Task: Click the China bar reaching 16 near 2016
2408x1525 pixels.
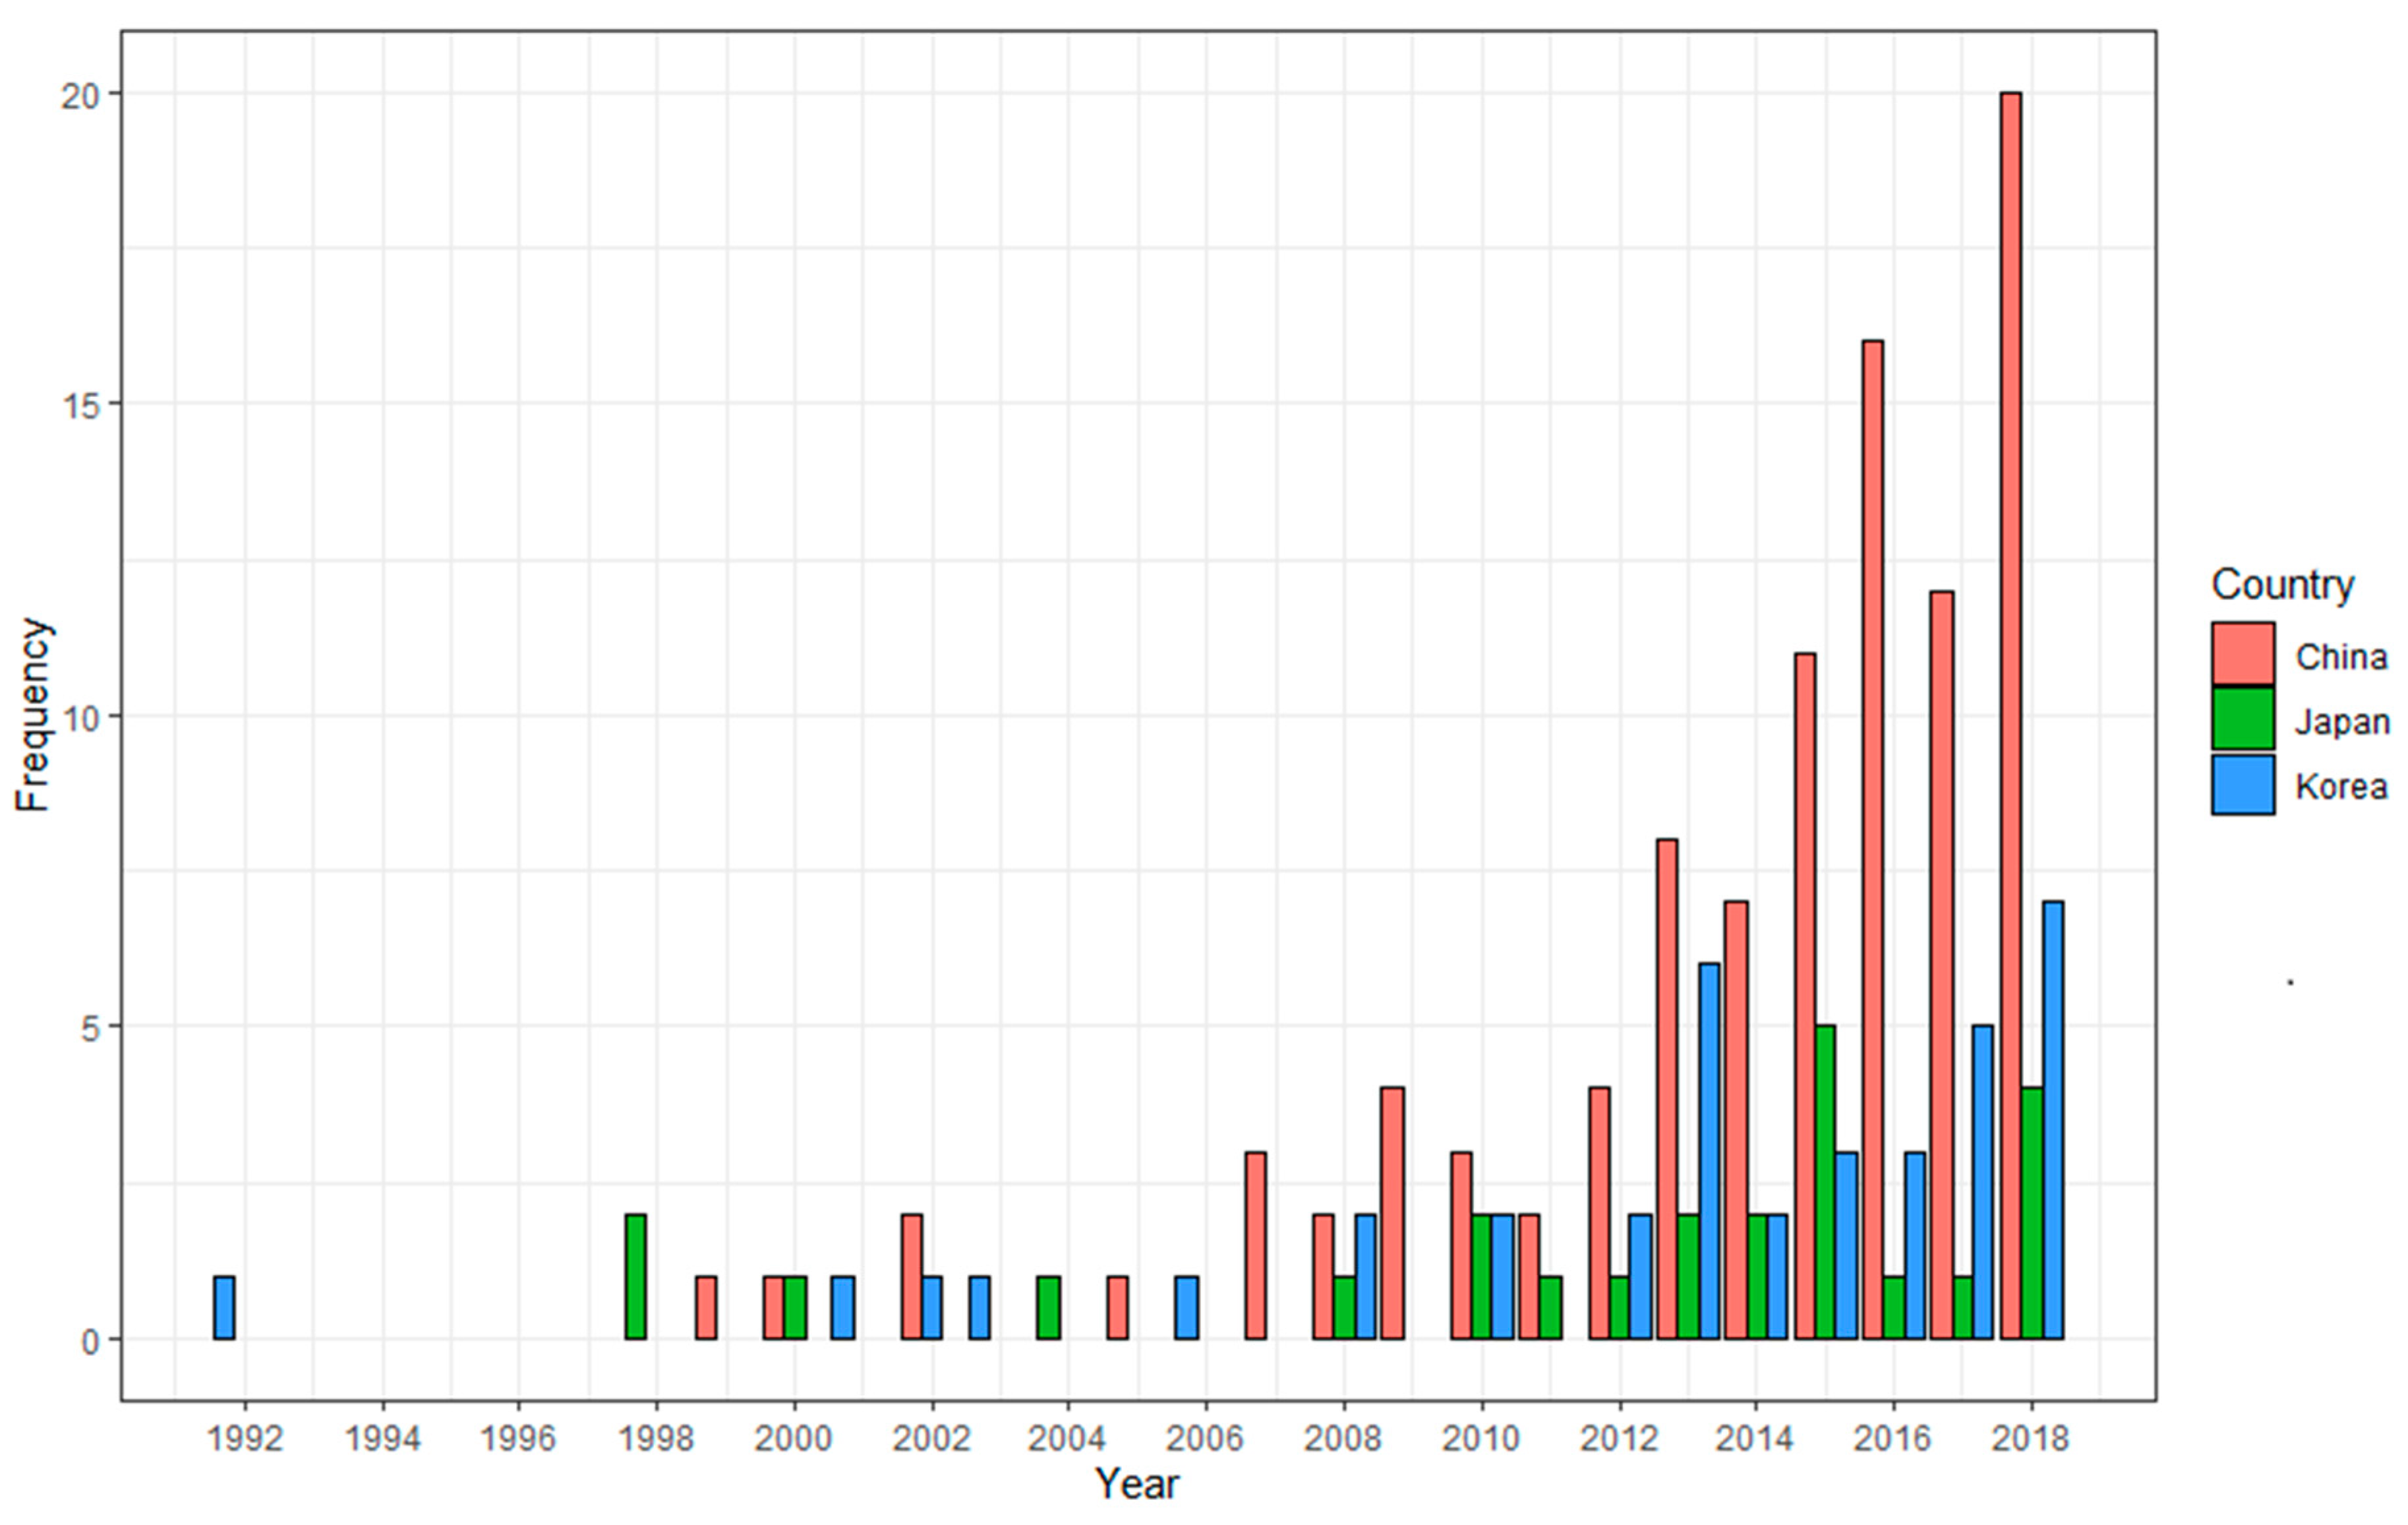Action: coord(1872,840)
